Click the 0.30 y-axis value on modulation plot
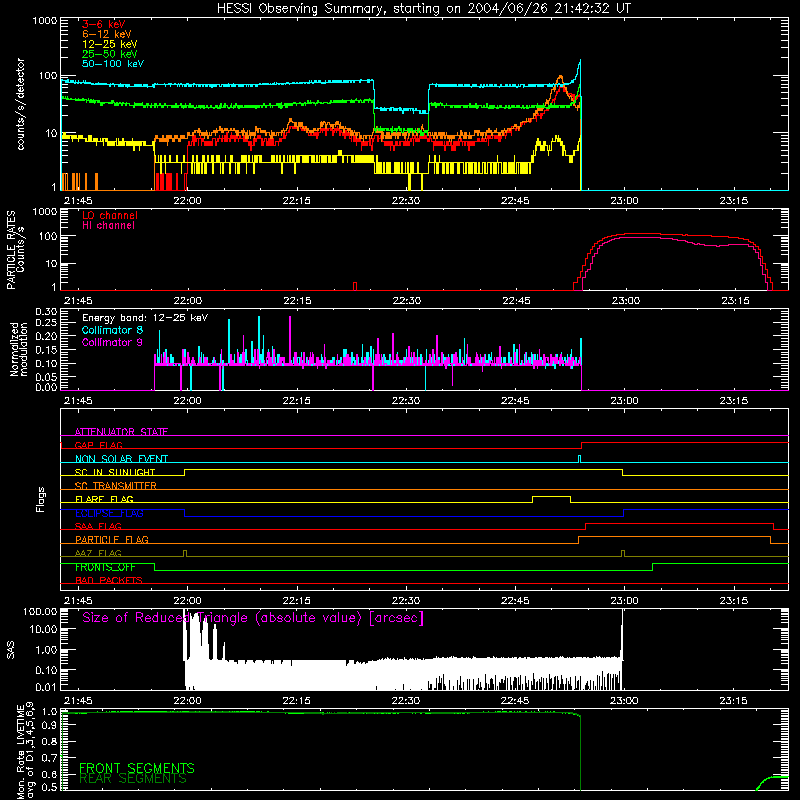 click(46, 311)
